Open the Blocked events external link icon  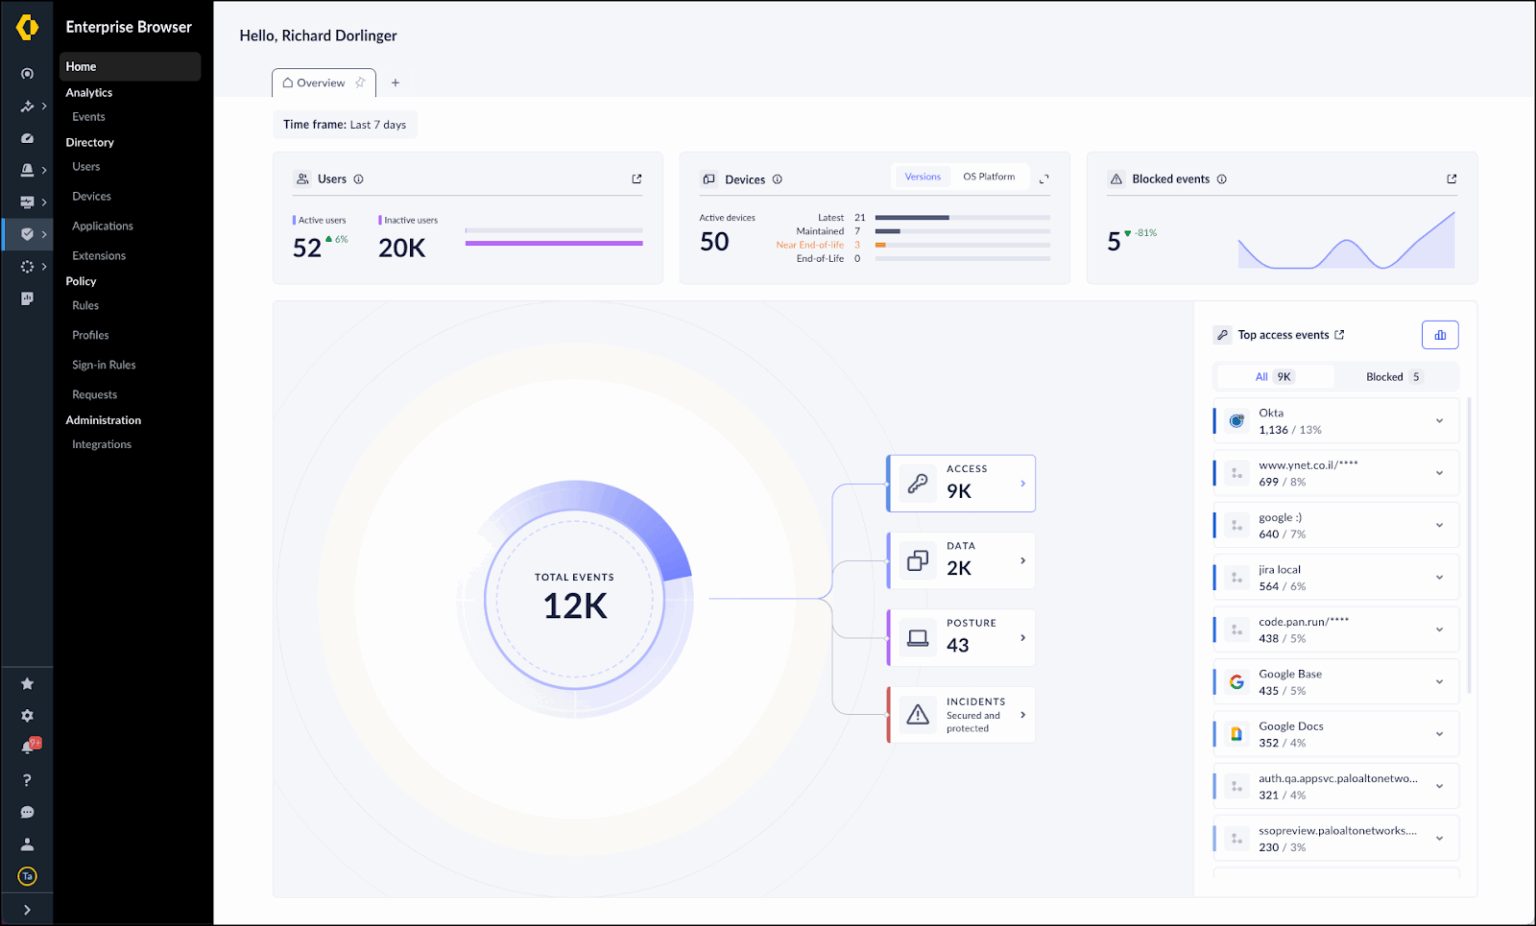coord(1451,178)
